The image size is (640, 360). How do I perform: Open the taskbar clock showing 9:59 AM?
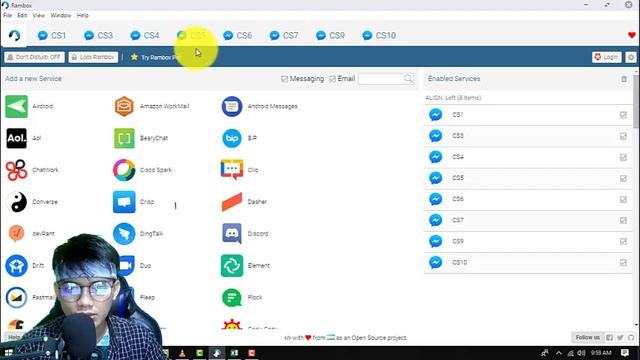coord(601,353)
